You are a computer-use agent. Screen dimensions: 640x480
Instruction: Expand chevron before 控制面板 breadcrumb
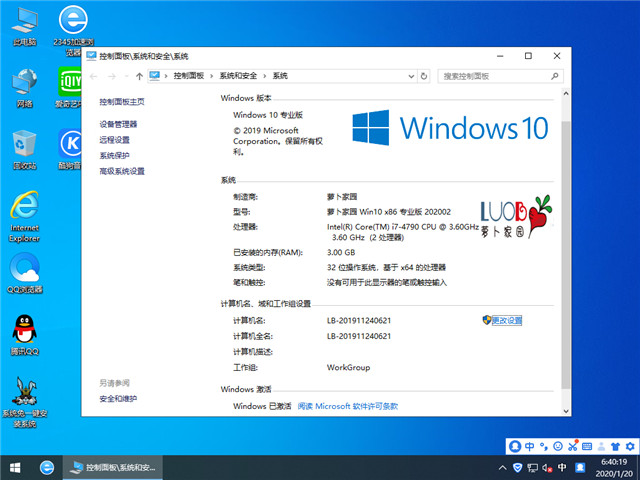pyautogui.click(x=166, y=76)
